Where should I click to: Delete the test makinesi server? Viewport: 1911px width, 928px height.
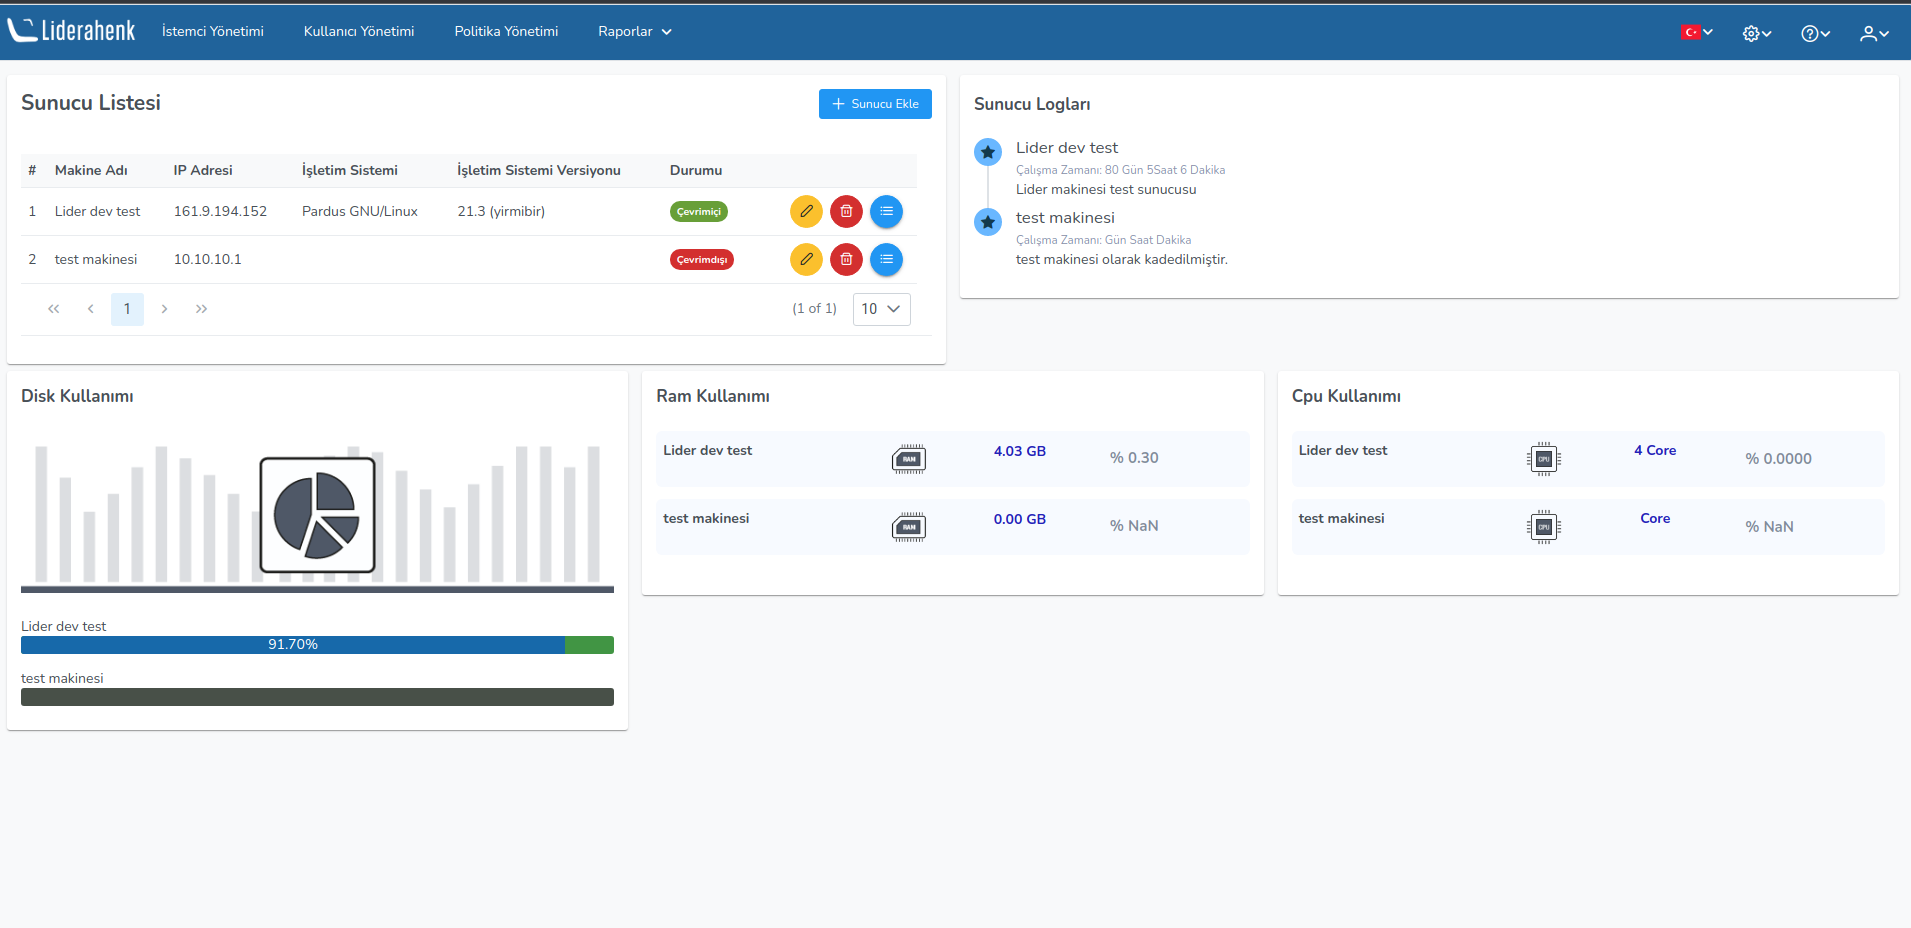coord(846,259)
